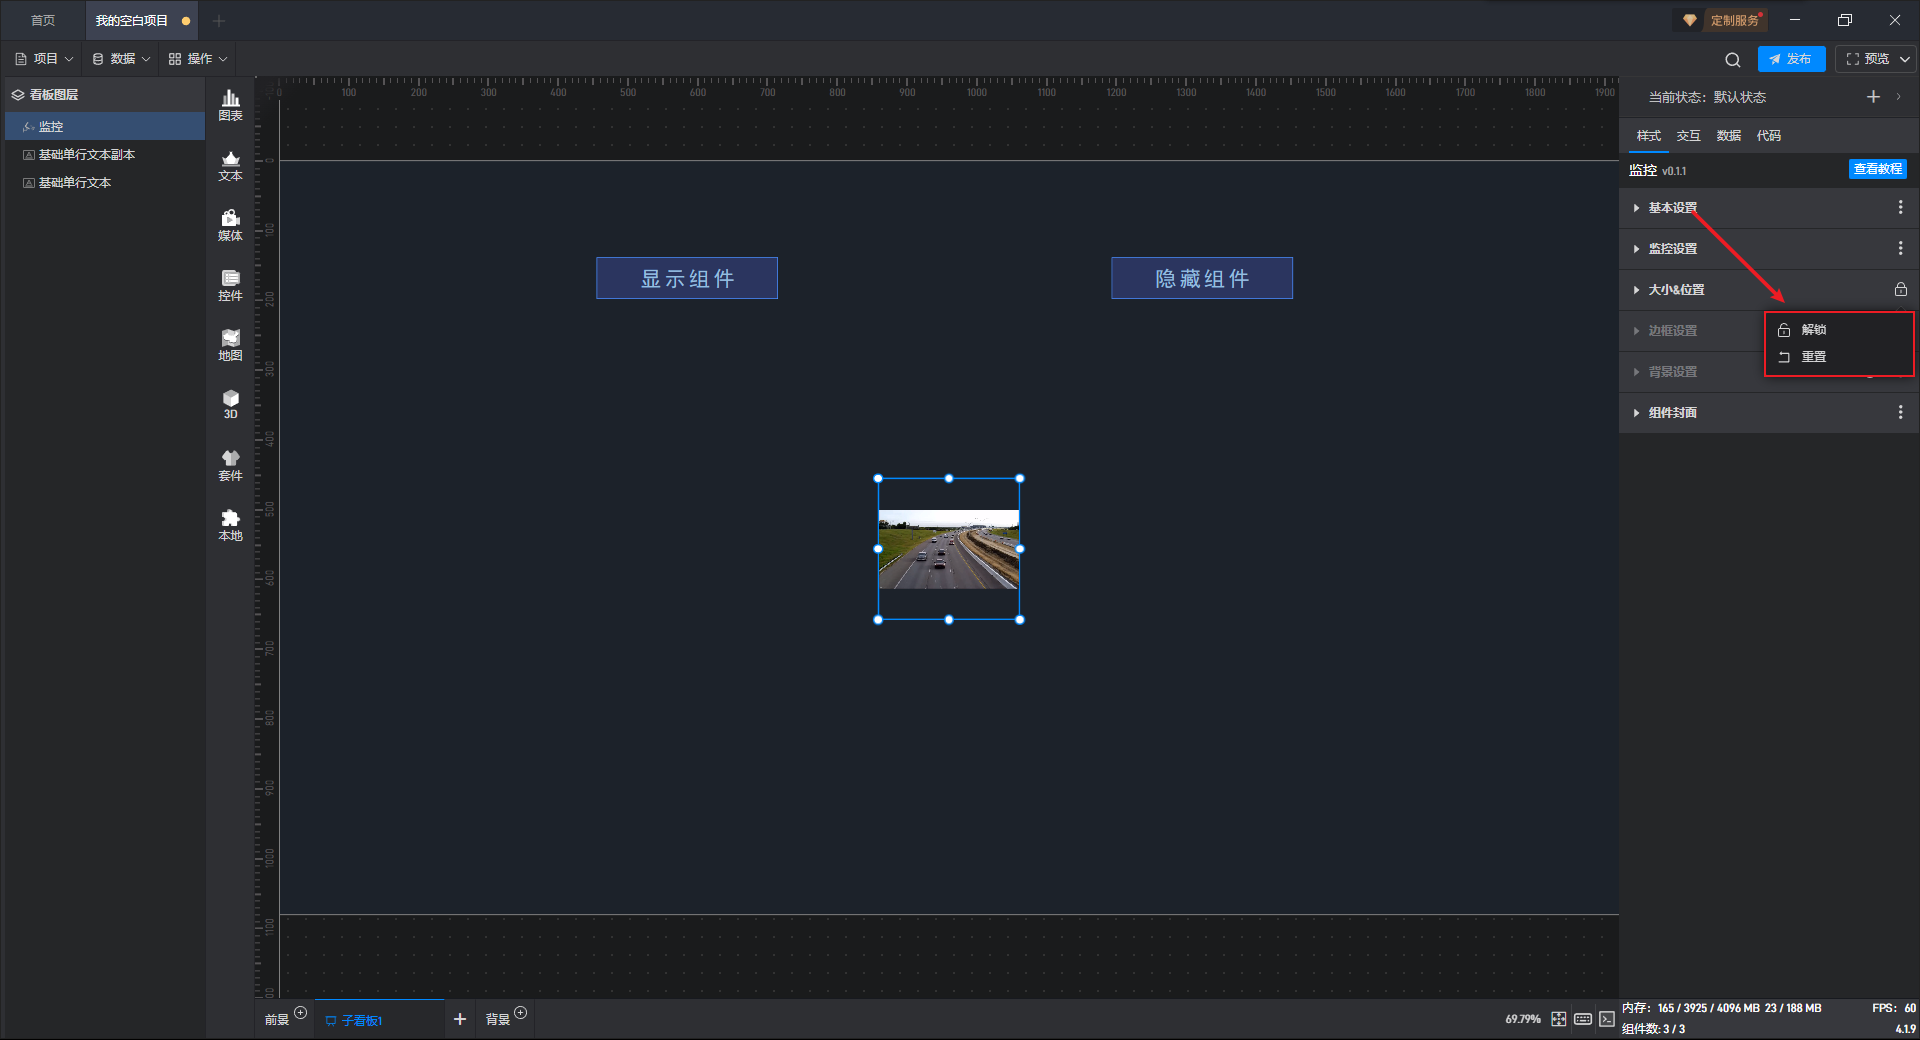Choose 重置 from the popup menu

pos(1839,357)
